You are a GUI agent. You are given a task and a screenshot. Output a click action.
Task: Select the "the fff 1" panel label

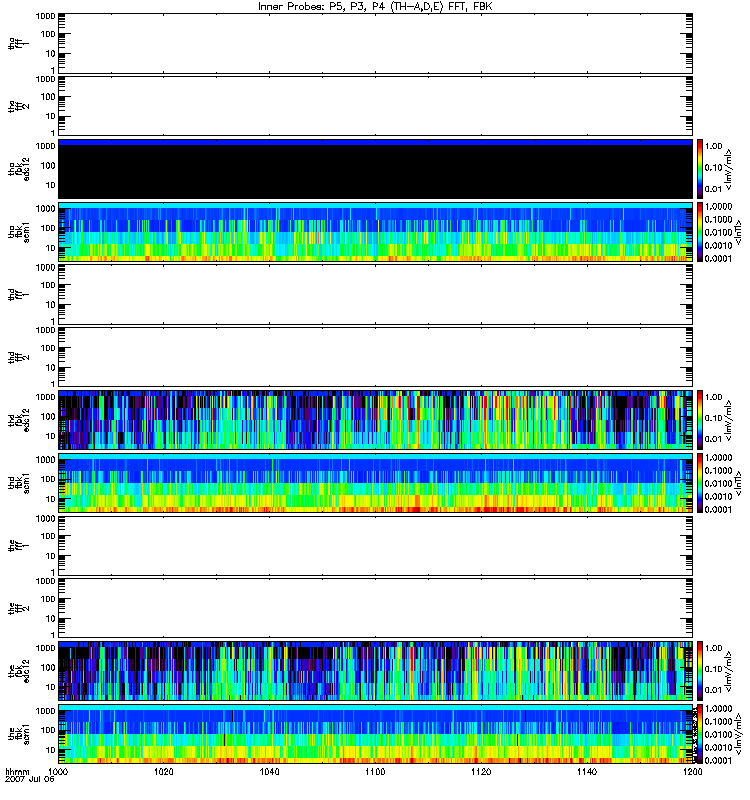point(18,545)
